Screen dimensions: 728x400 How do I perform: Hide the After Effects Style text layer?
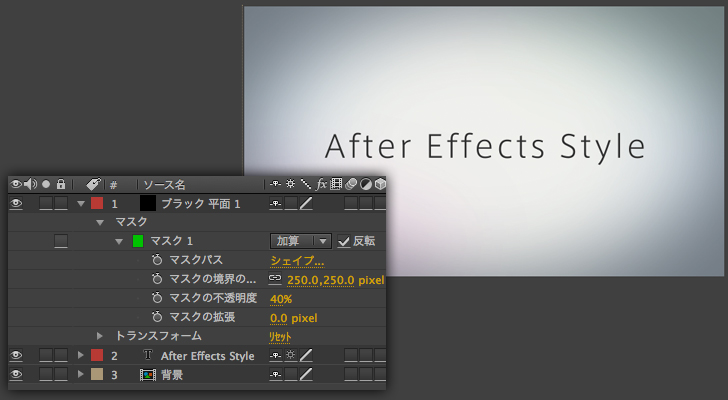[x=16, y=355]
